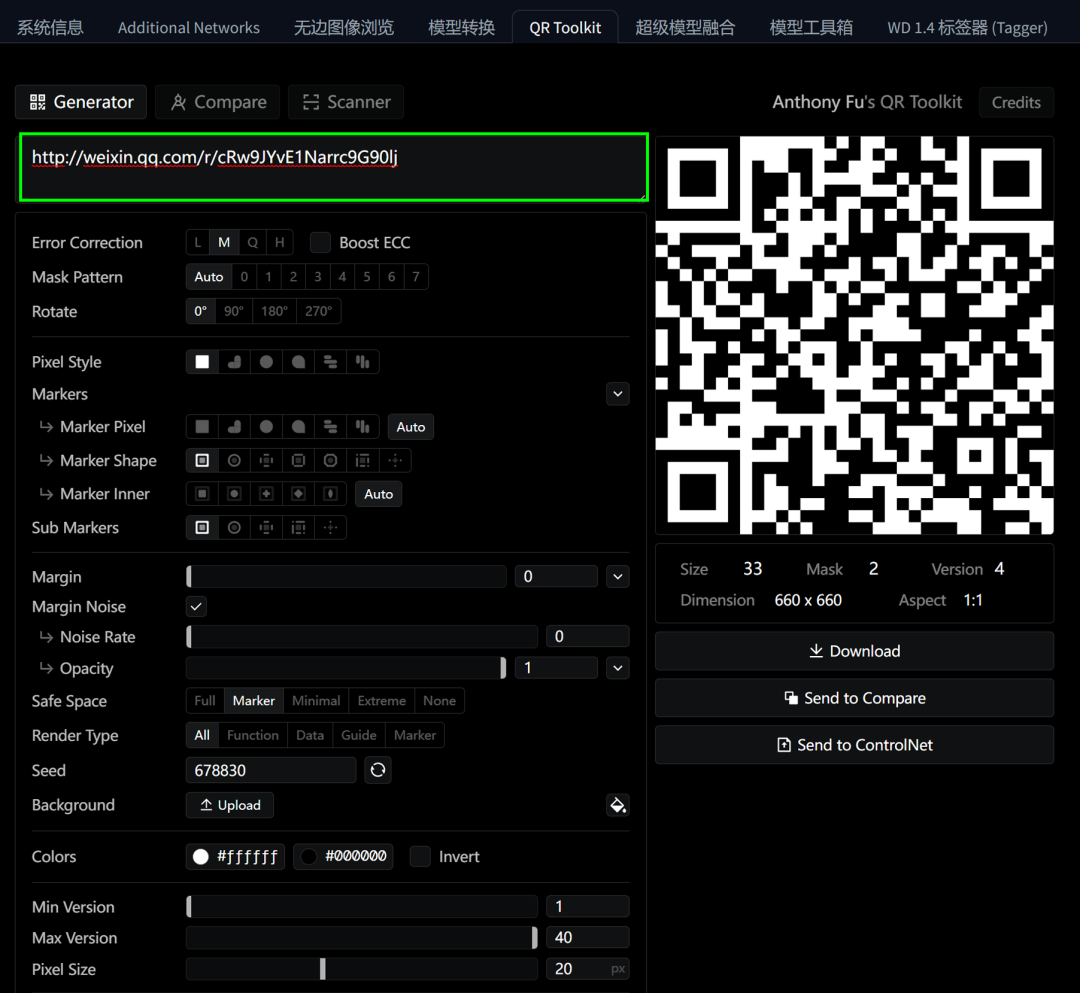Click Auto button for Marker Pixel
Screen dimensions: 1080x993
[411, 427]
